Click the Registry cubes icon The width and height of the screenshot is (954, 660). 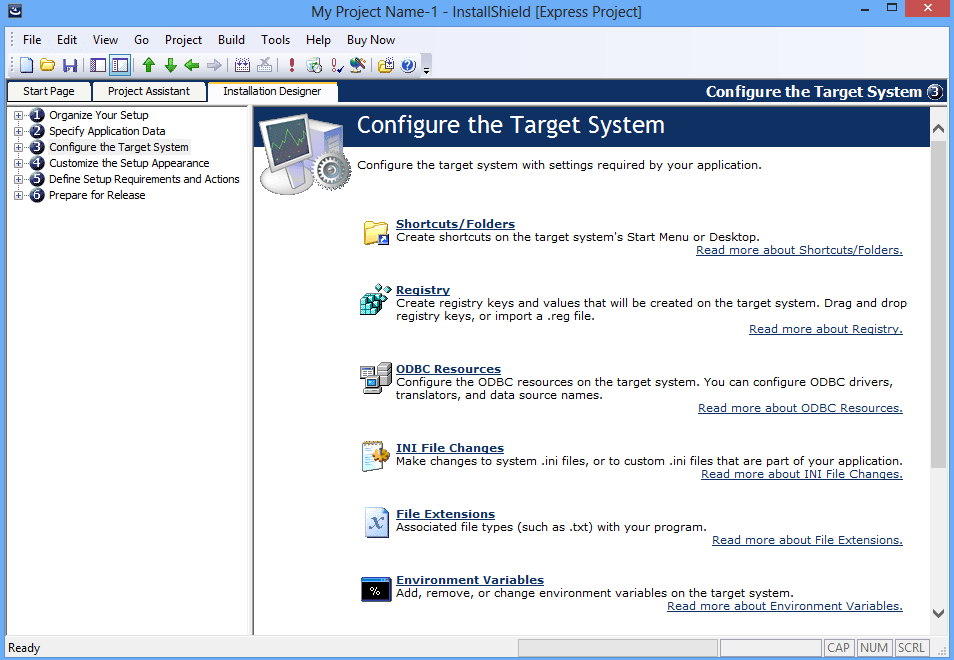click(x=375, y=299)
